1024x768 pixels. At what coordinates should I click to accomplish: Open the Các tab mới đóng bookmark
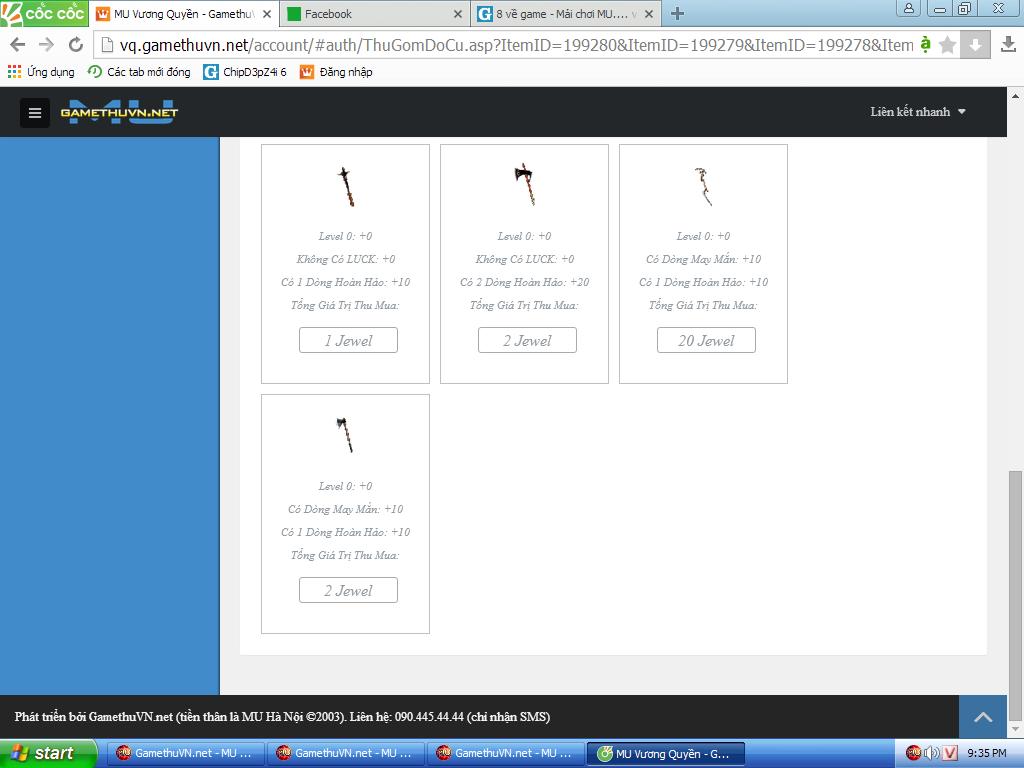point(139,72)
